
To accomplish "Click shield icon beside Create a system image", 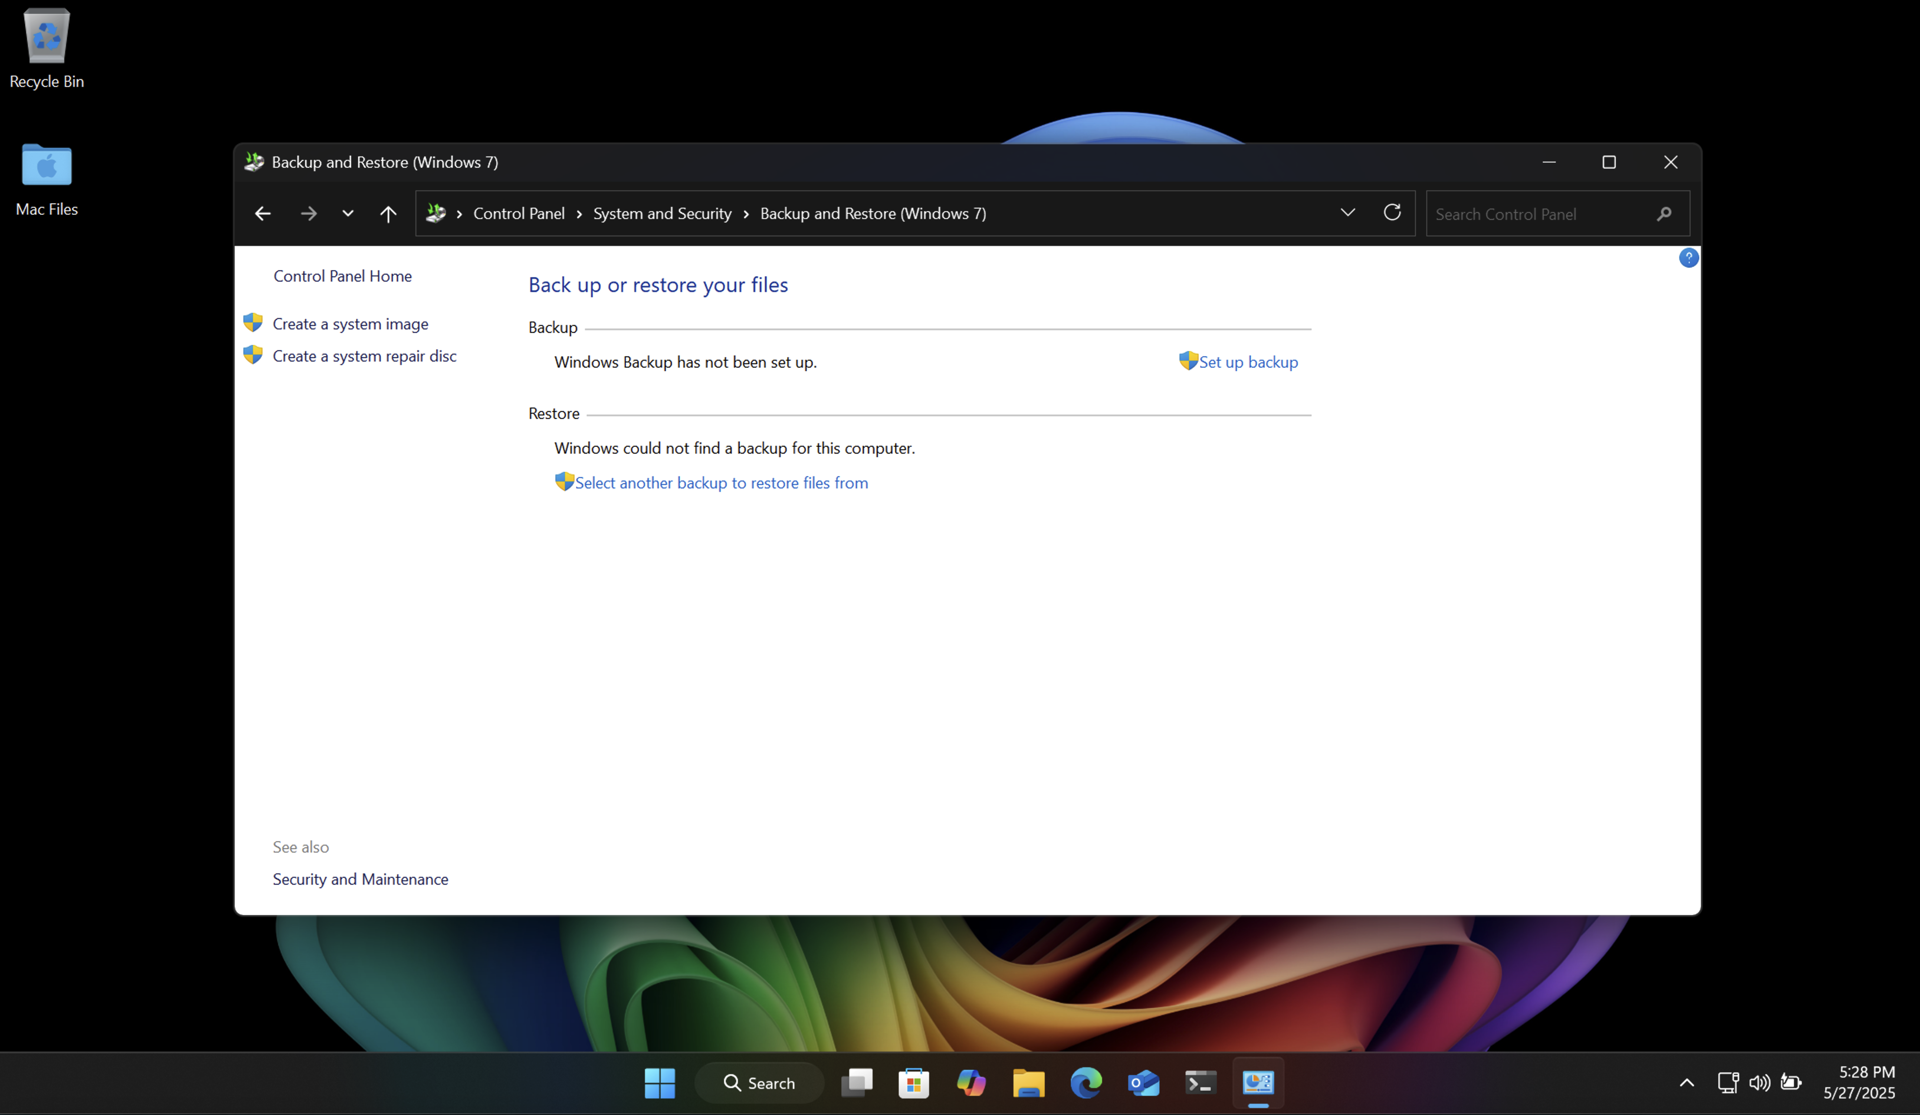I will pos(253,323).
